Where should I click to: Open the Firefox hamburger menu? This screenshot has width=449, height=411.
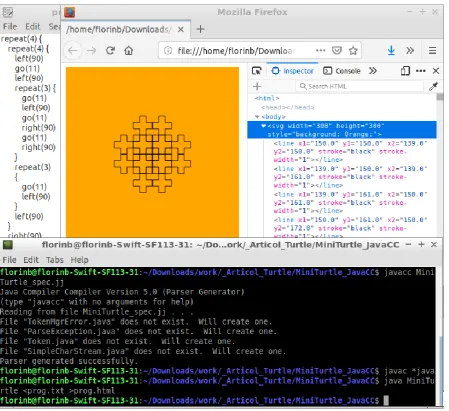point(432,50)
